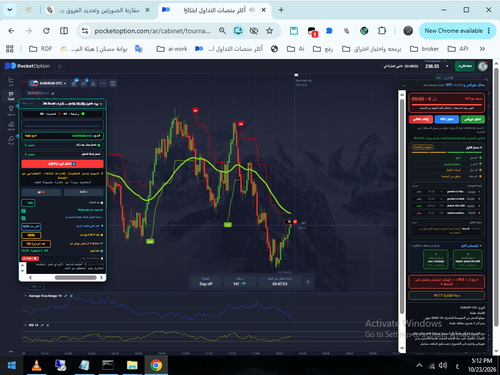The height and width of the screenshot is (375, 500).
Task: Open the broker bookmarks folder
Action: (x=424, y=49)
